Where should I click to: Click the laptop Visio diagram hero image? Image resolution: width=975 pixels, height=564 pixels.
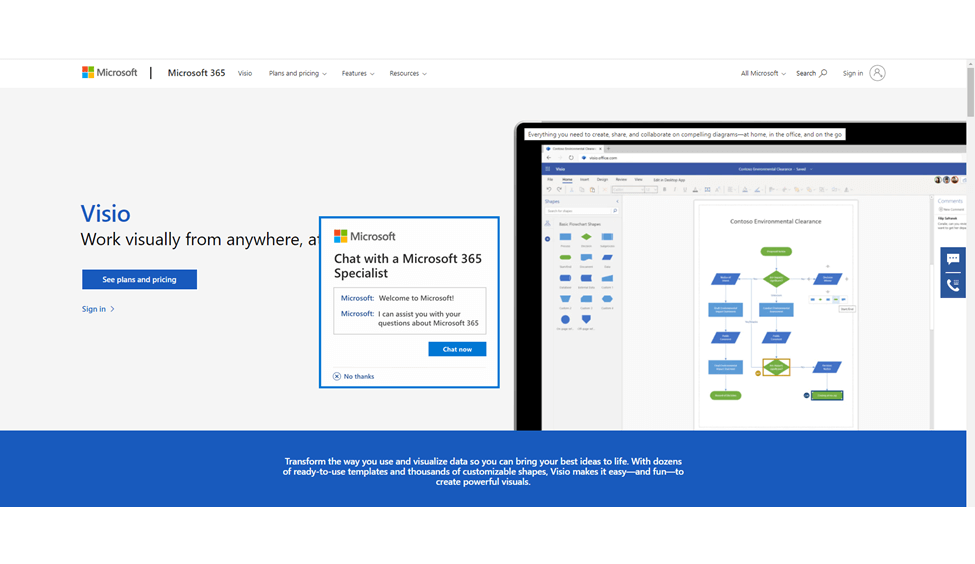(740, 275)
